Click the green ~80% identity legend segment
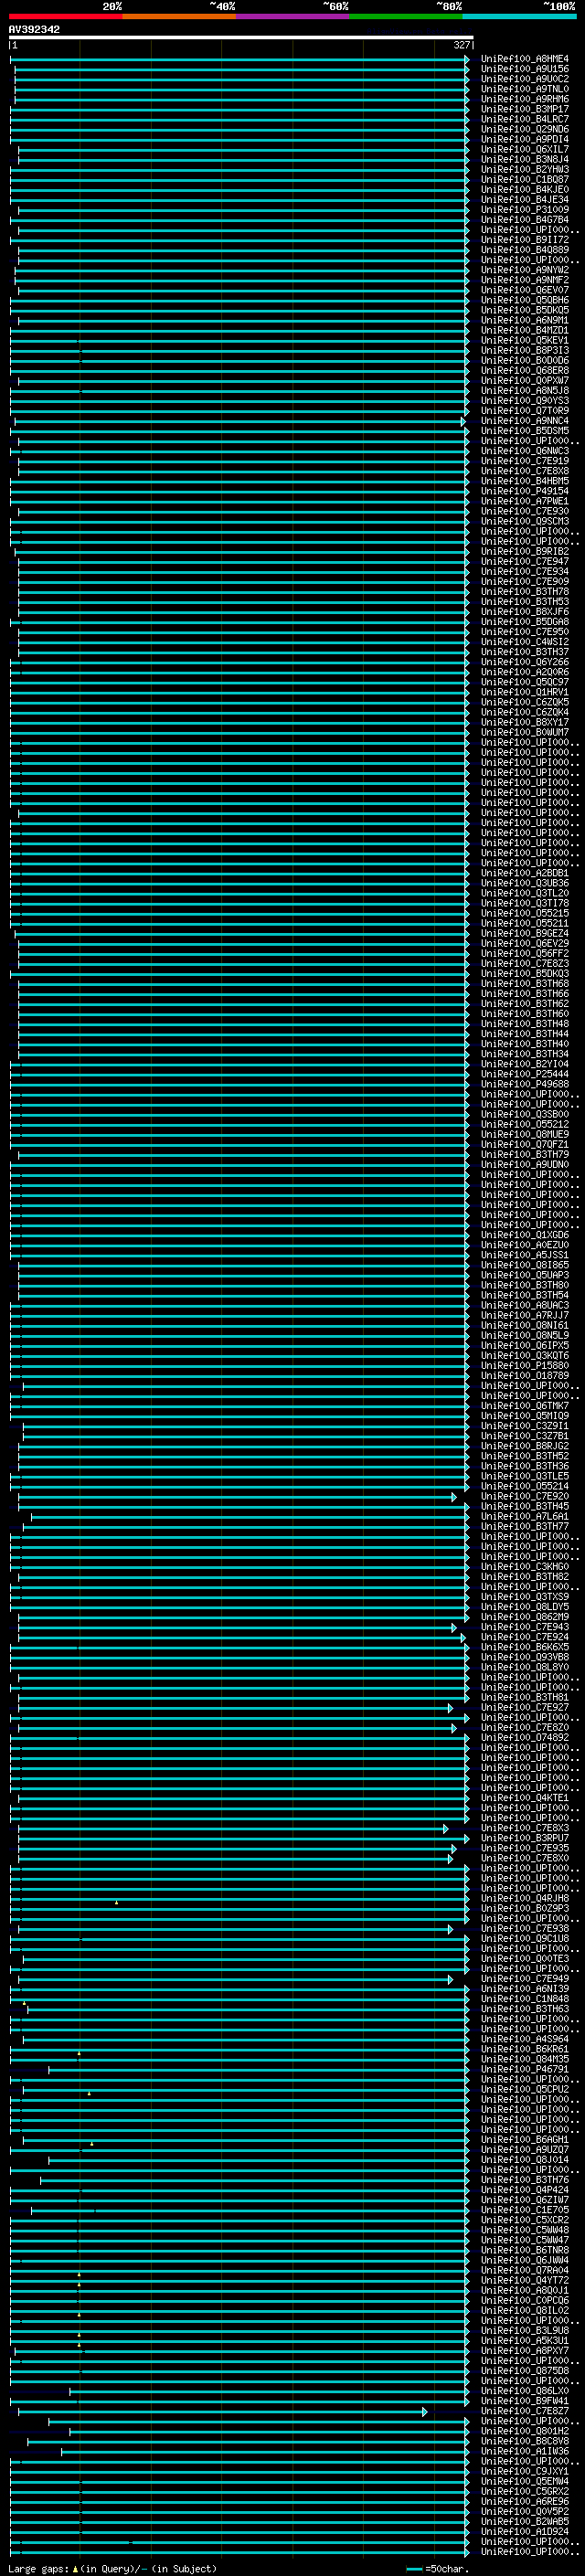The width and height of the screenshot is (585, 2576). pos(406,16)
